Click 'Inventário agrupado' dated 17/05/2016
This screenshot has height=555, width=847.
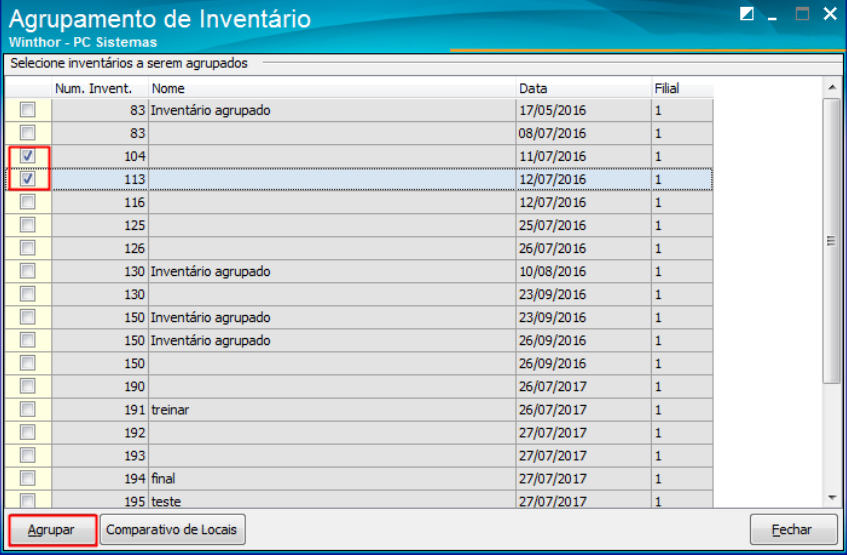332,110
